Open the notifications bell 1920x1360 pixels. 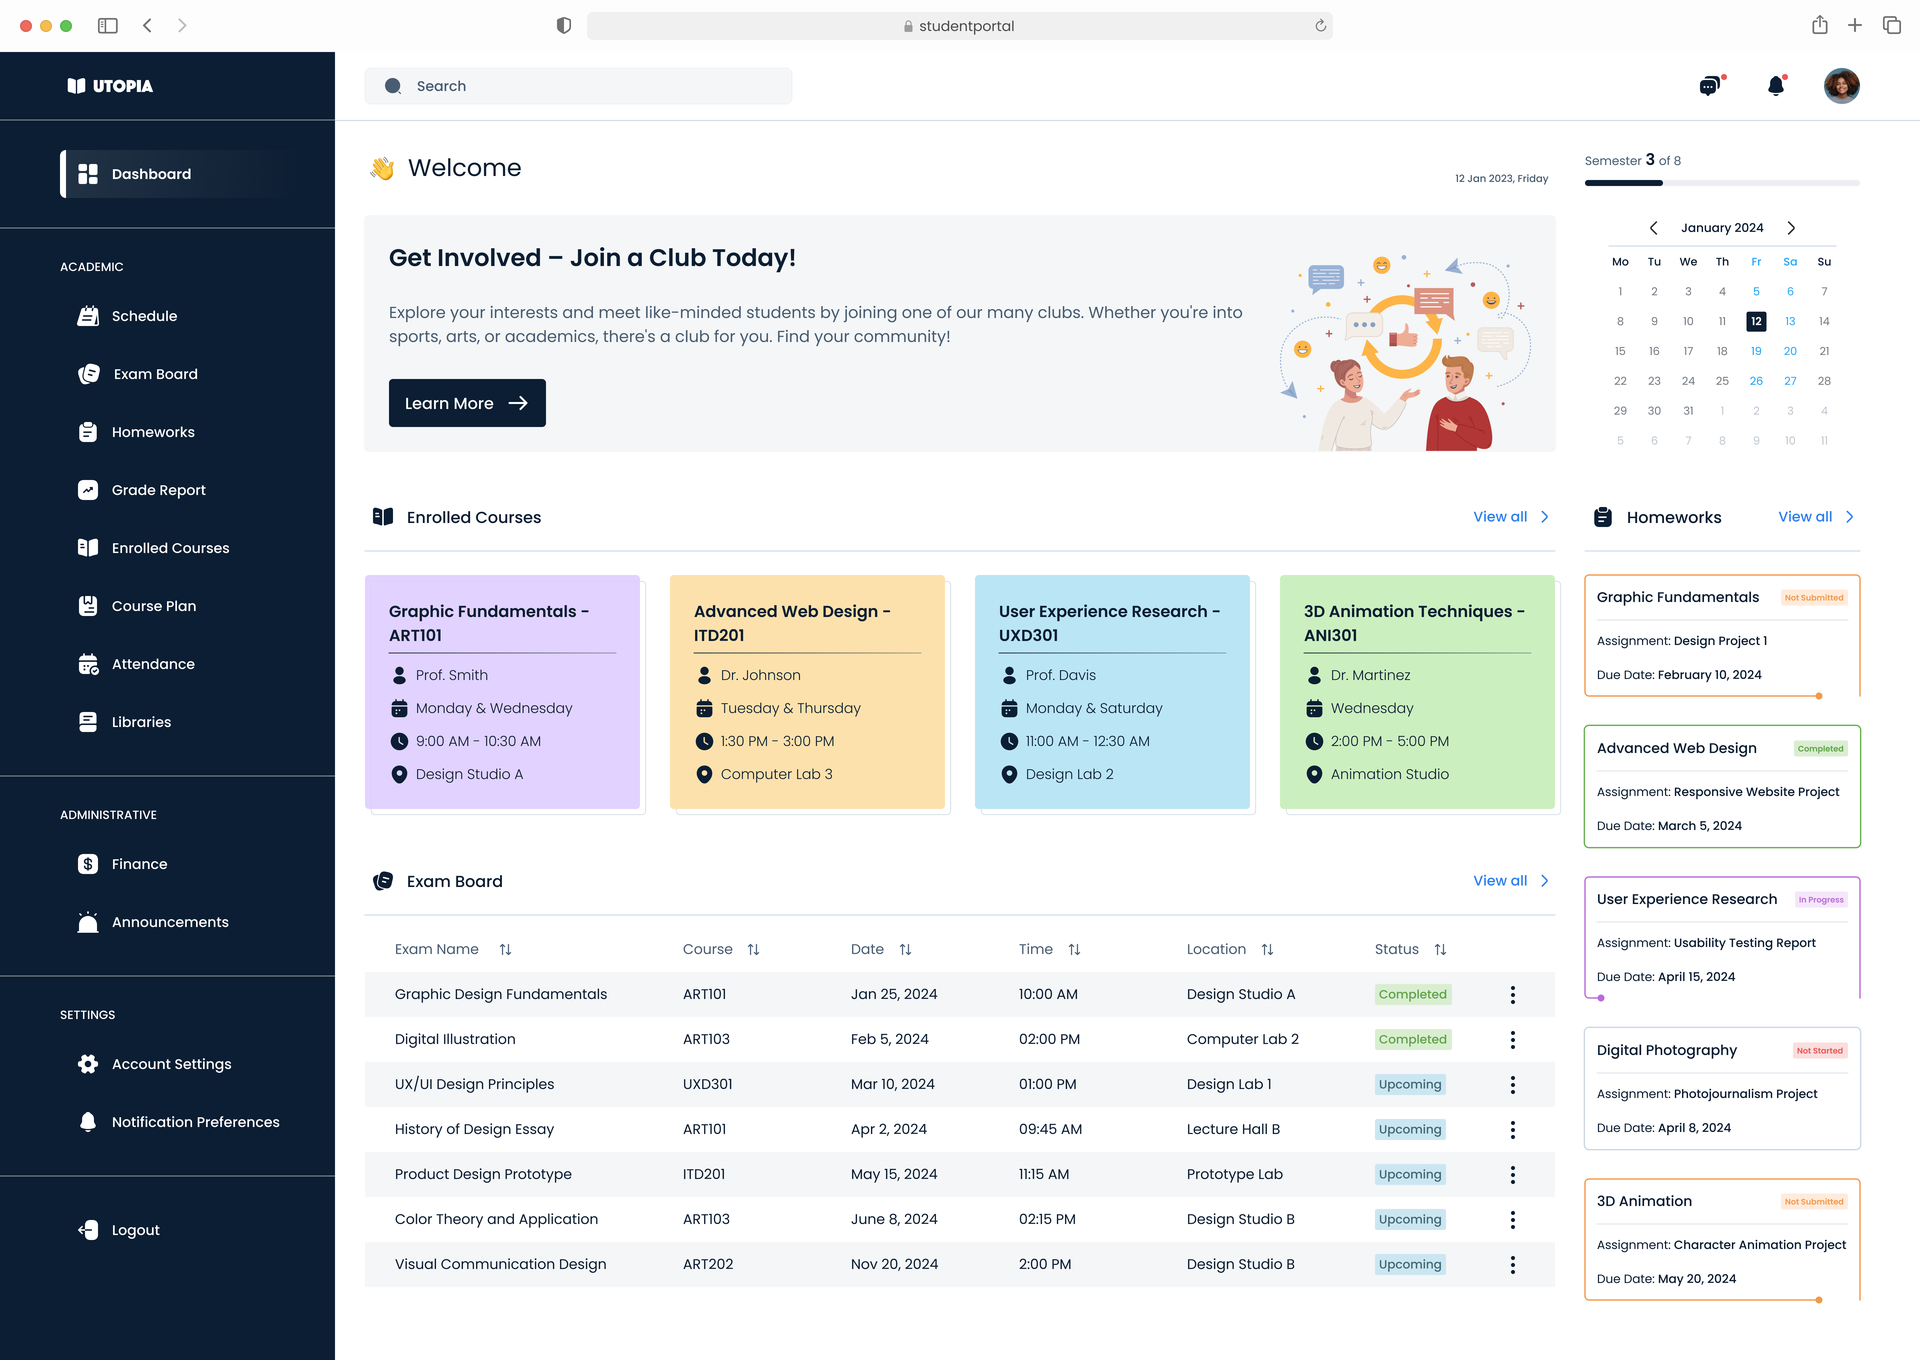tap(1777, 86)
